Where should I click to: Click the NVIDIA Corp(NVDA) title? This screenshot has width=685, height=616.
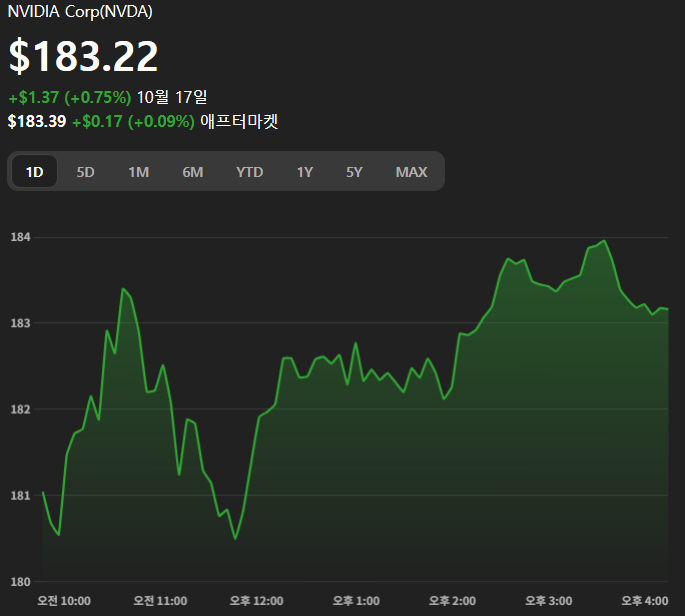click(80, 12)
